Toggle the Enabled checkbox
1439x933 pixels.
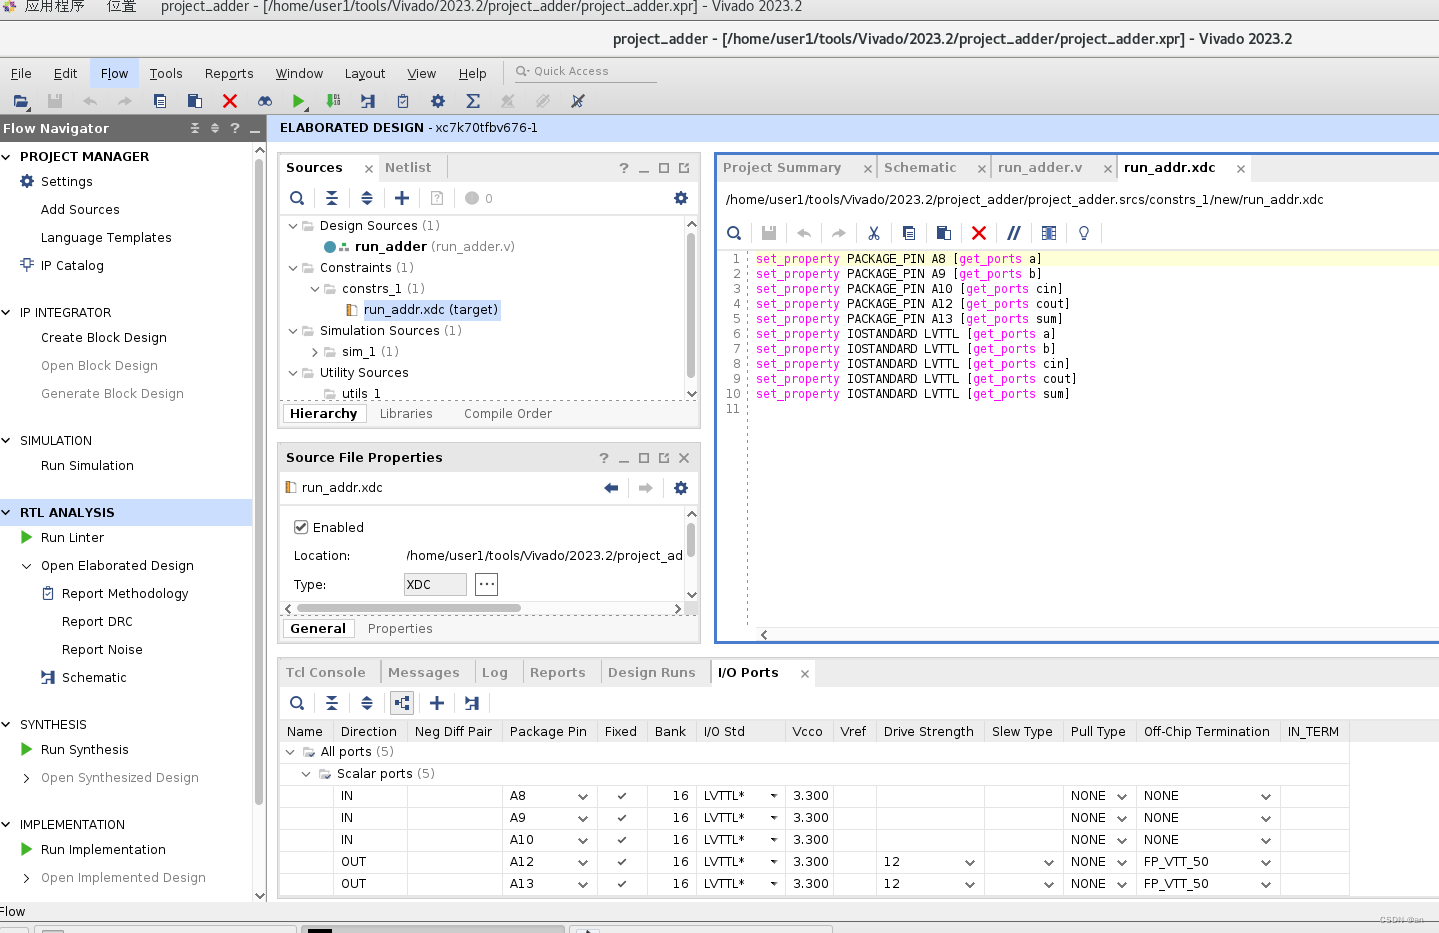300,527
